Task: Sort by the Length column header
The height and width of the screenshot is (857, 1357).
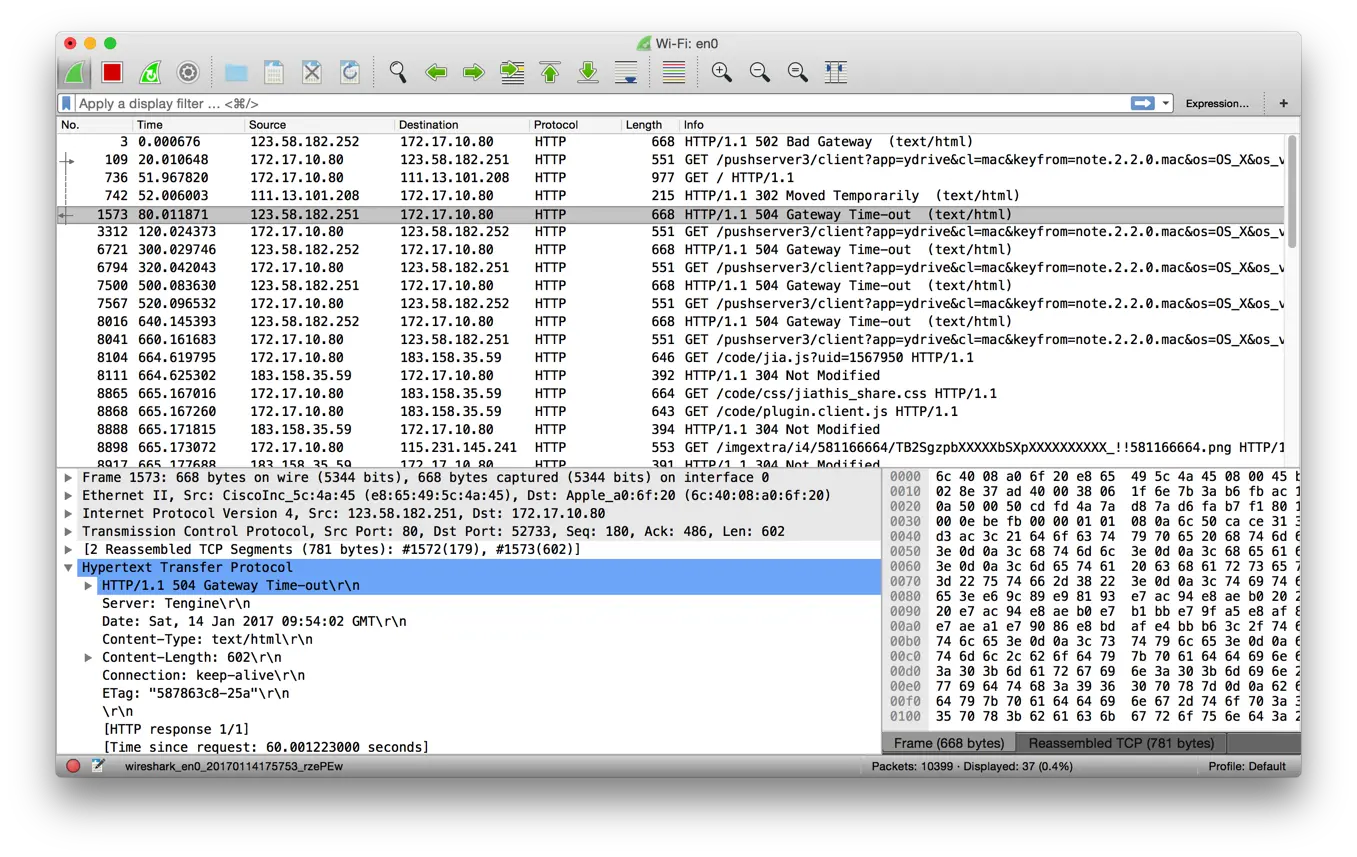Action: [x=650, y=125]
